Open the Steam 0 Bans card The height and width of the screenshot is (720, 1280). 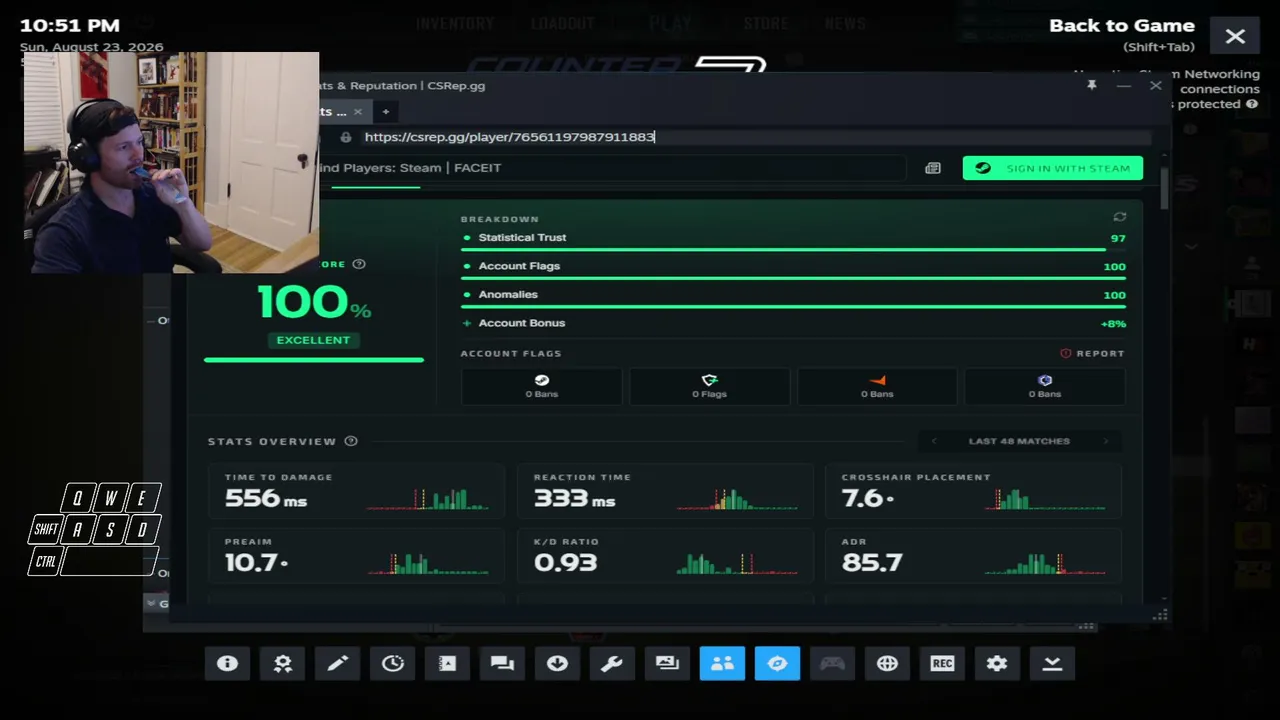pos(542,386)
